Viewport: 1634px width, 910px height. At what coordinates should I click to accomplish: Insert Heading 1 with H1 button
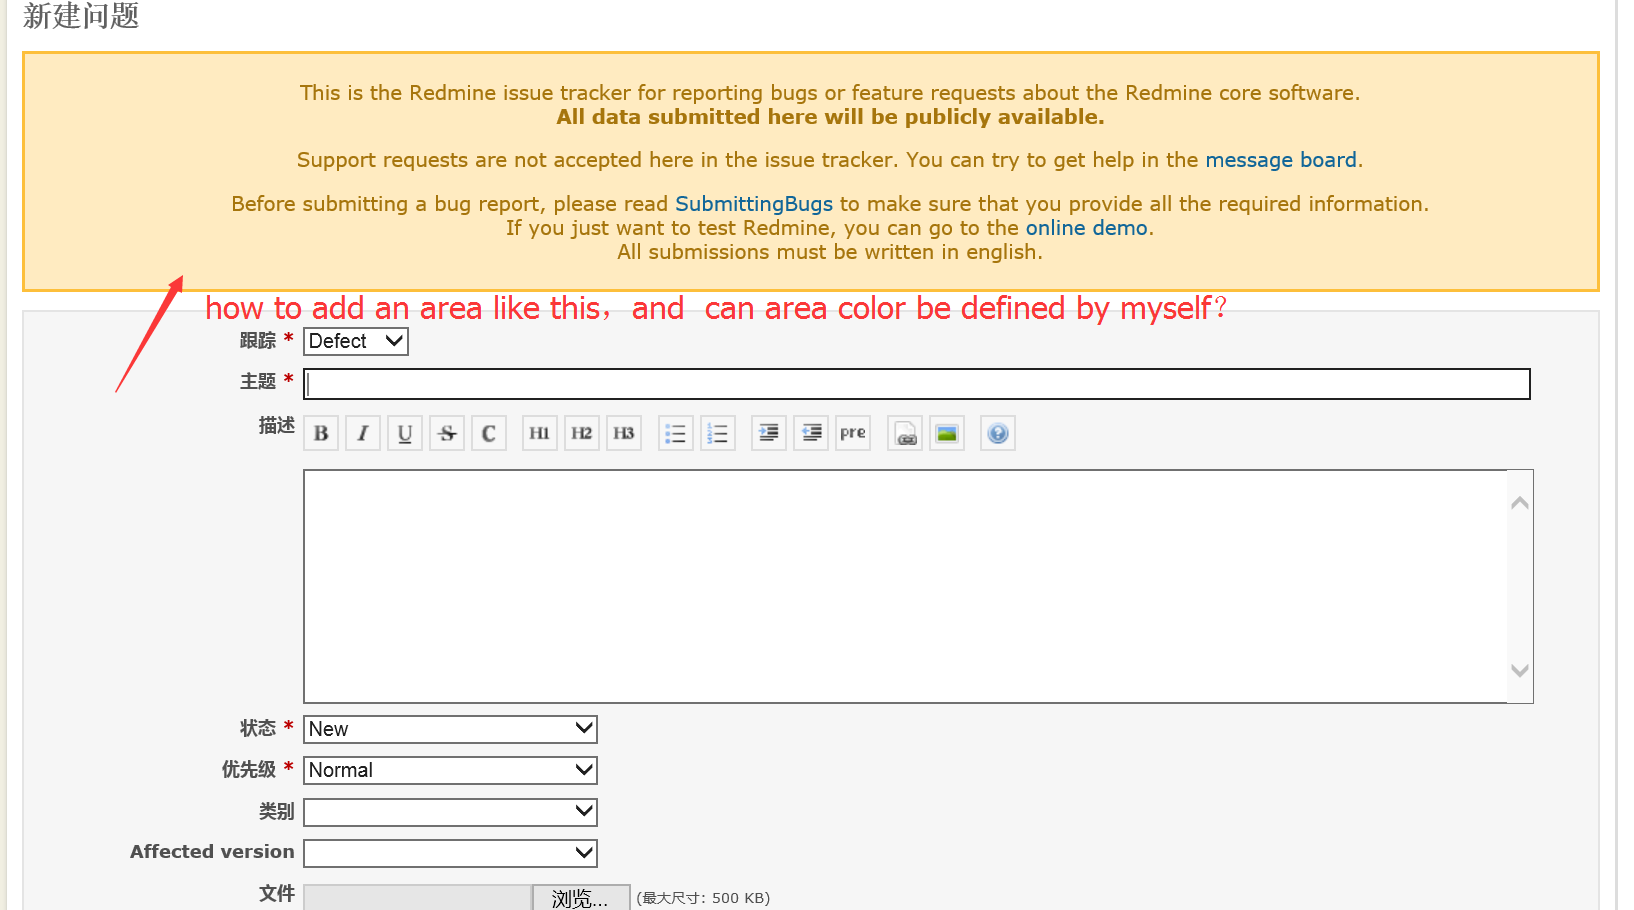point(540,433)
